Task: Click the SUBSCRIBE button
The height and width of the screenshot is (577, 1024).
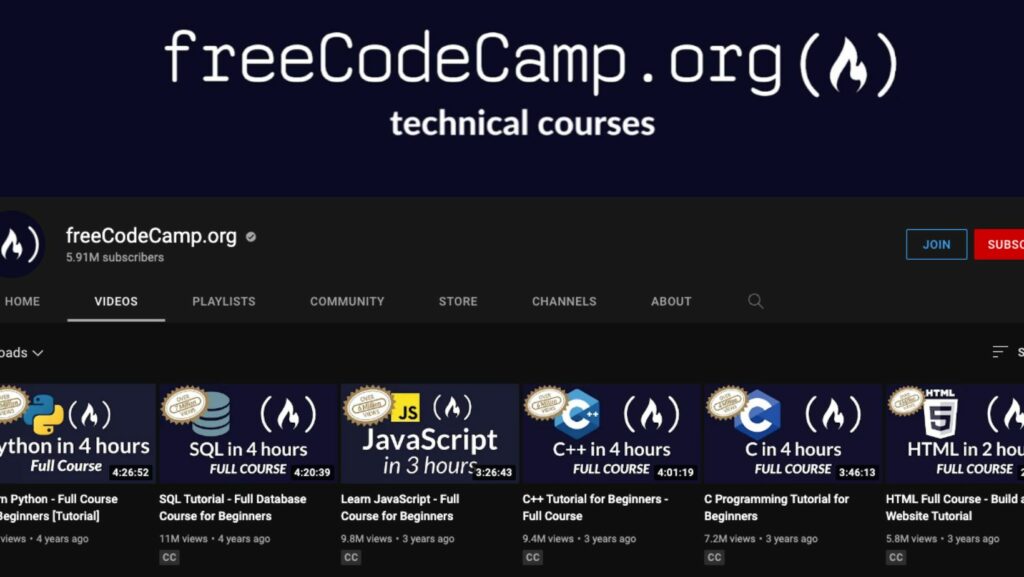Action: [1003, 244]
